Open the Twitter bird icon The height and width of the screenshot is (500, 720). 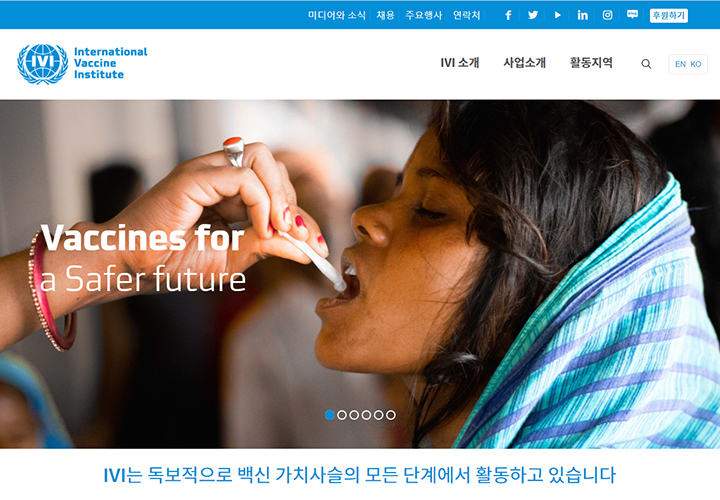(533, 15)
